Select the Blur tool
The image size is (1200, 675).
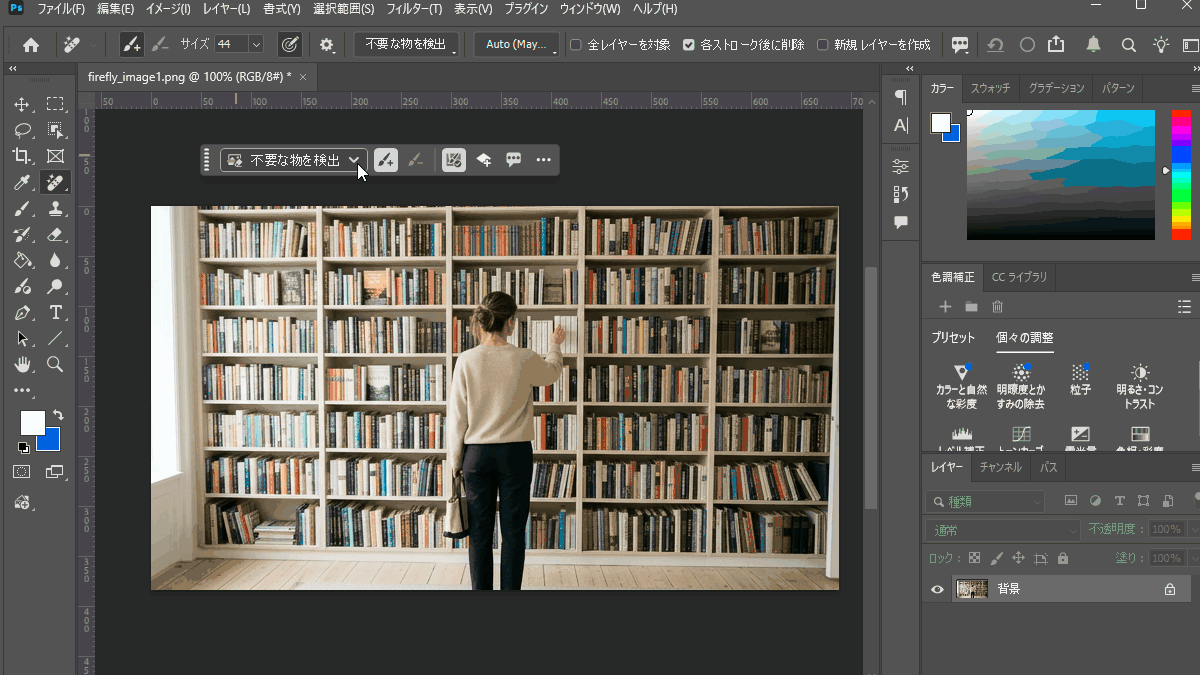coord(55,261)
